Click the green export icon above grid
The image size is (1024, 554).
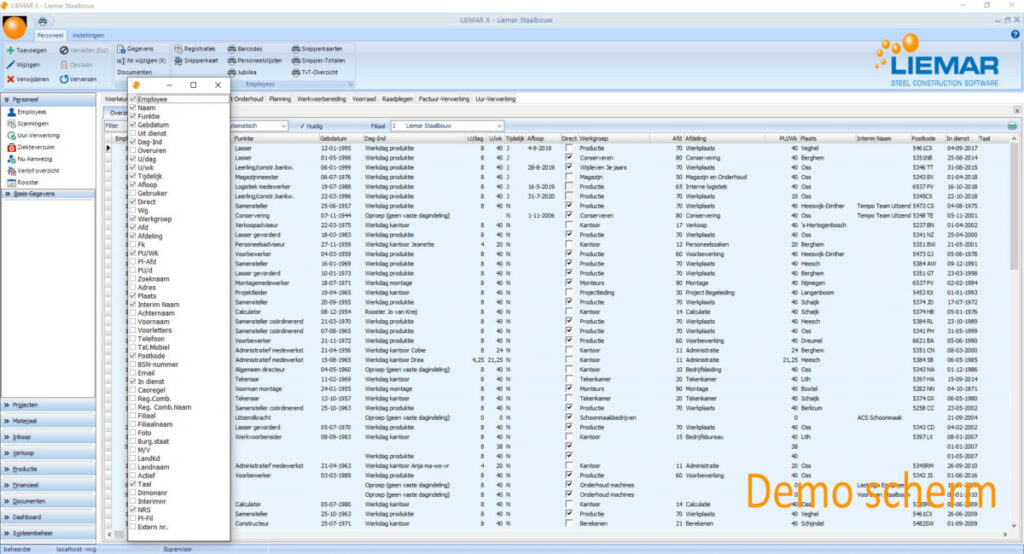(1012, 126)
